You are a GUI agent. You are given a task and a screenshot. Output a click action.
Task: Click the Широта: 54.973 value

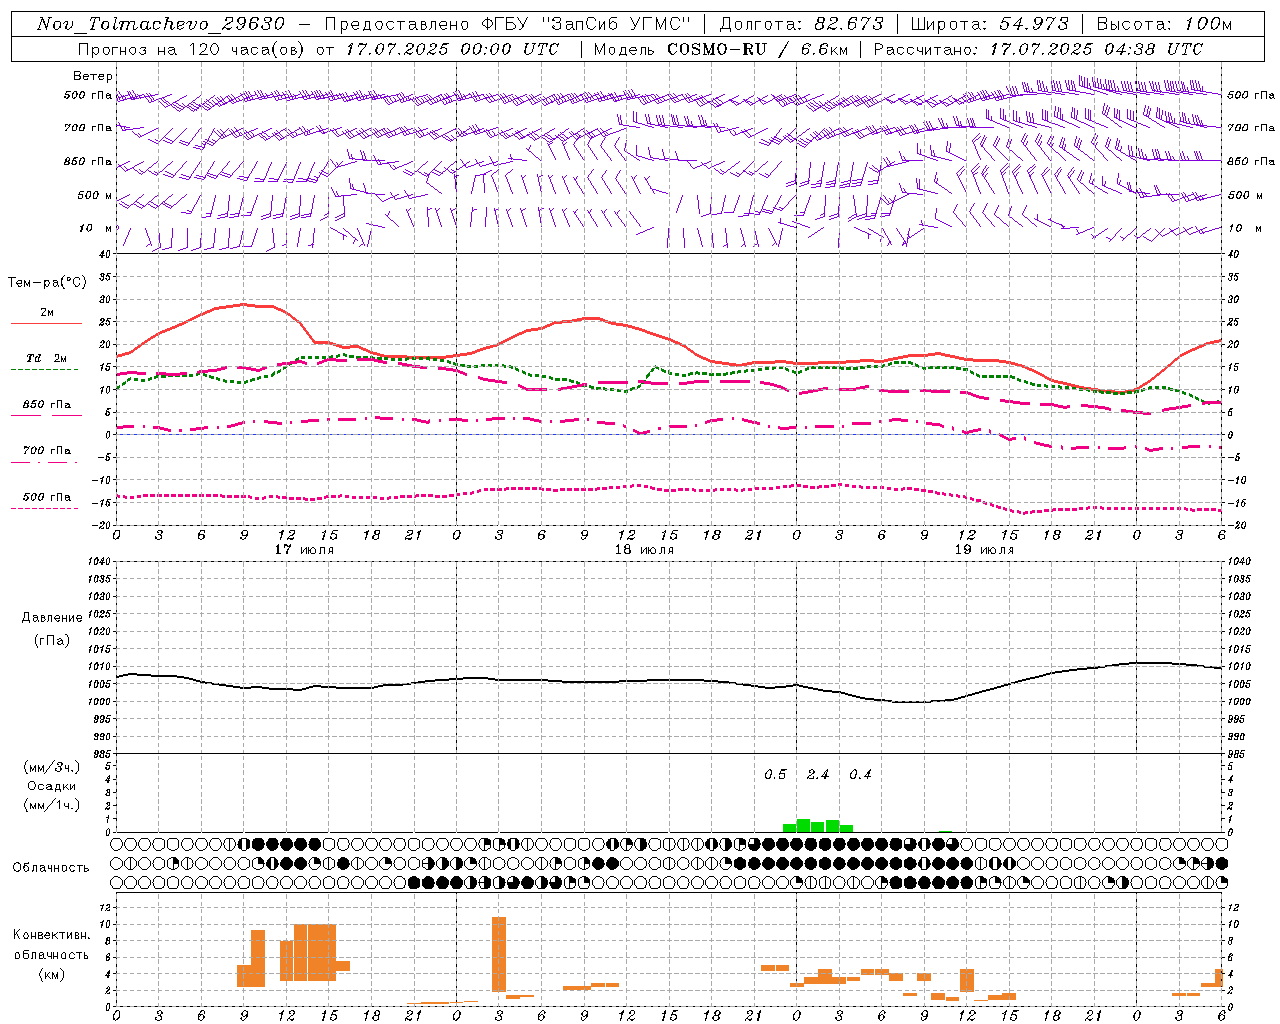point(990,24)
